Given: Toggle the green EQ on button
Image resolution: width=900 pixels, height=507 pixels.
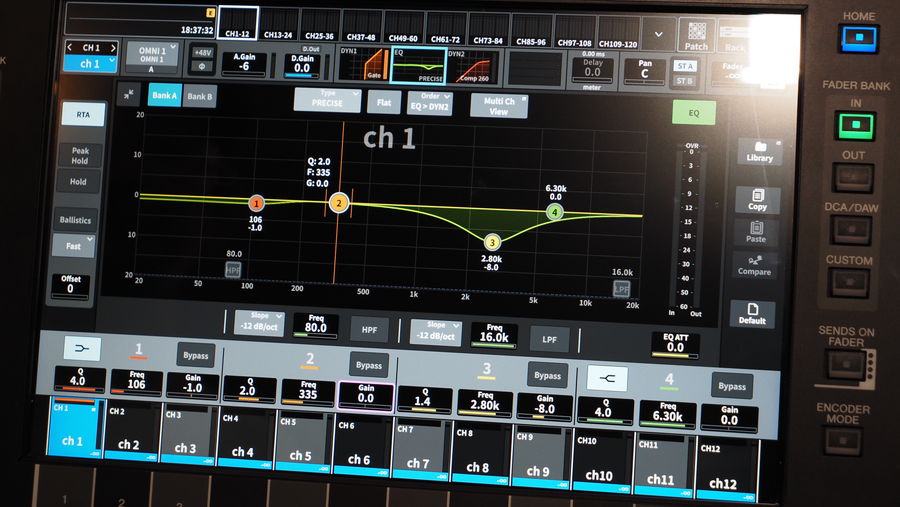Looking at the screenshot, I should click(x=693, y=112).
